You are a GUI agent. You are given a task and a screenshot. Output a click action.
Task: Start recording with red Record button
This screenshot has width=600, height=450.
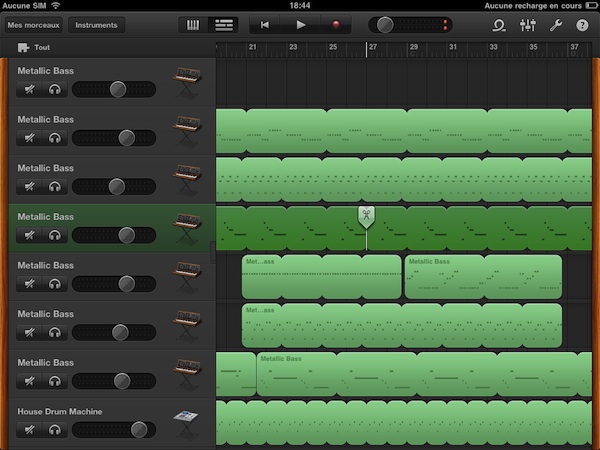coord(336,25)
